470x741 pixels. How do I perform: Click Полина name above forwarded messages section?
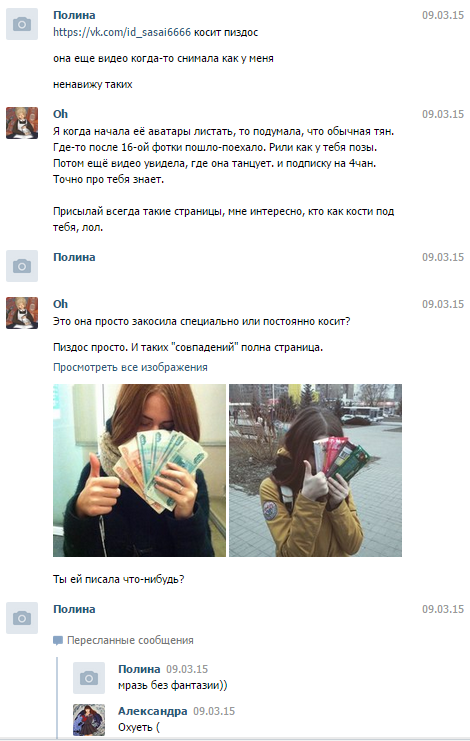[74, 609]
